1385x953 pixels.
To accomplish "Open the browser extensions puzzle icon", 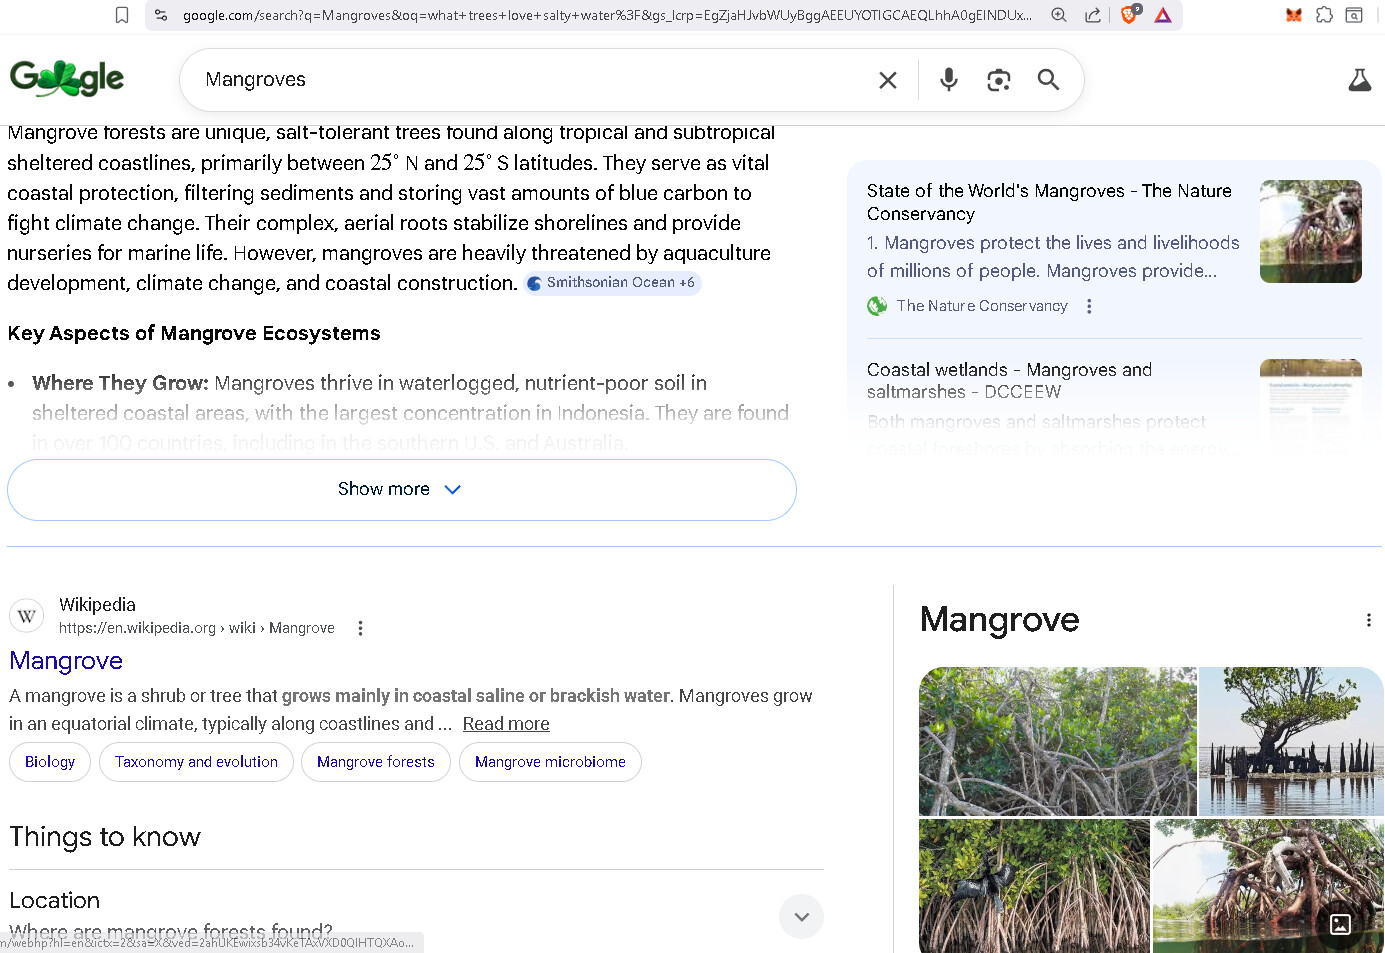I will [x=1324, y=15].
